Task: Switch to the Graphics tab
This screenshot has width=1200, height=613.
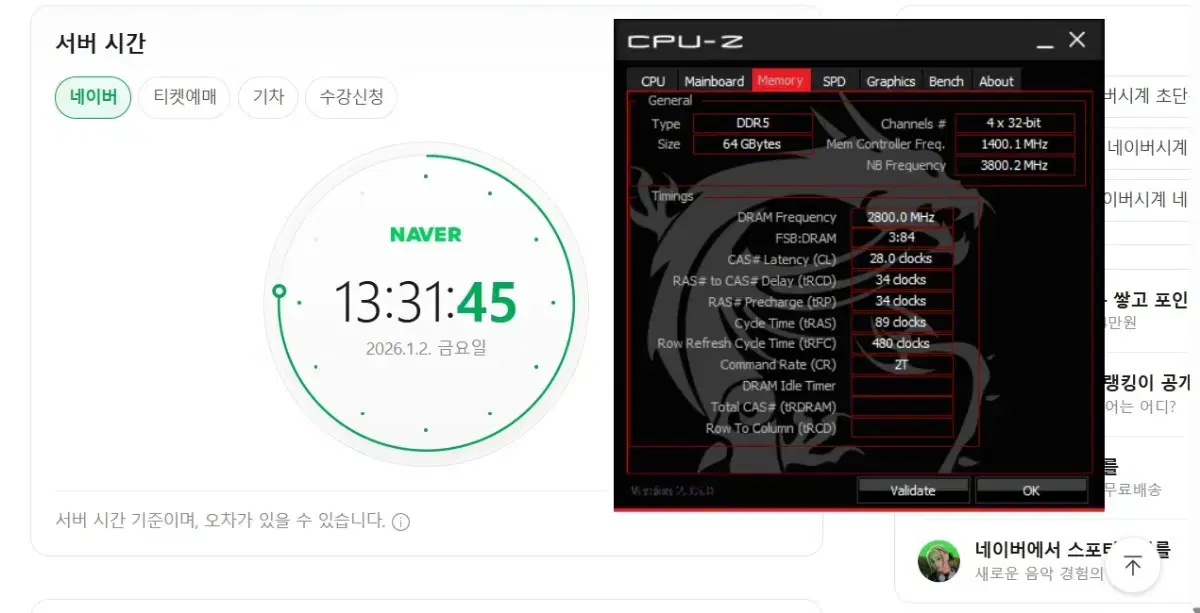Action: [890, 81]
